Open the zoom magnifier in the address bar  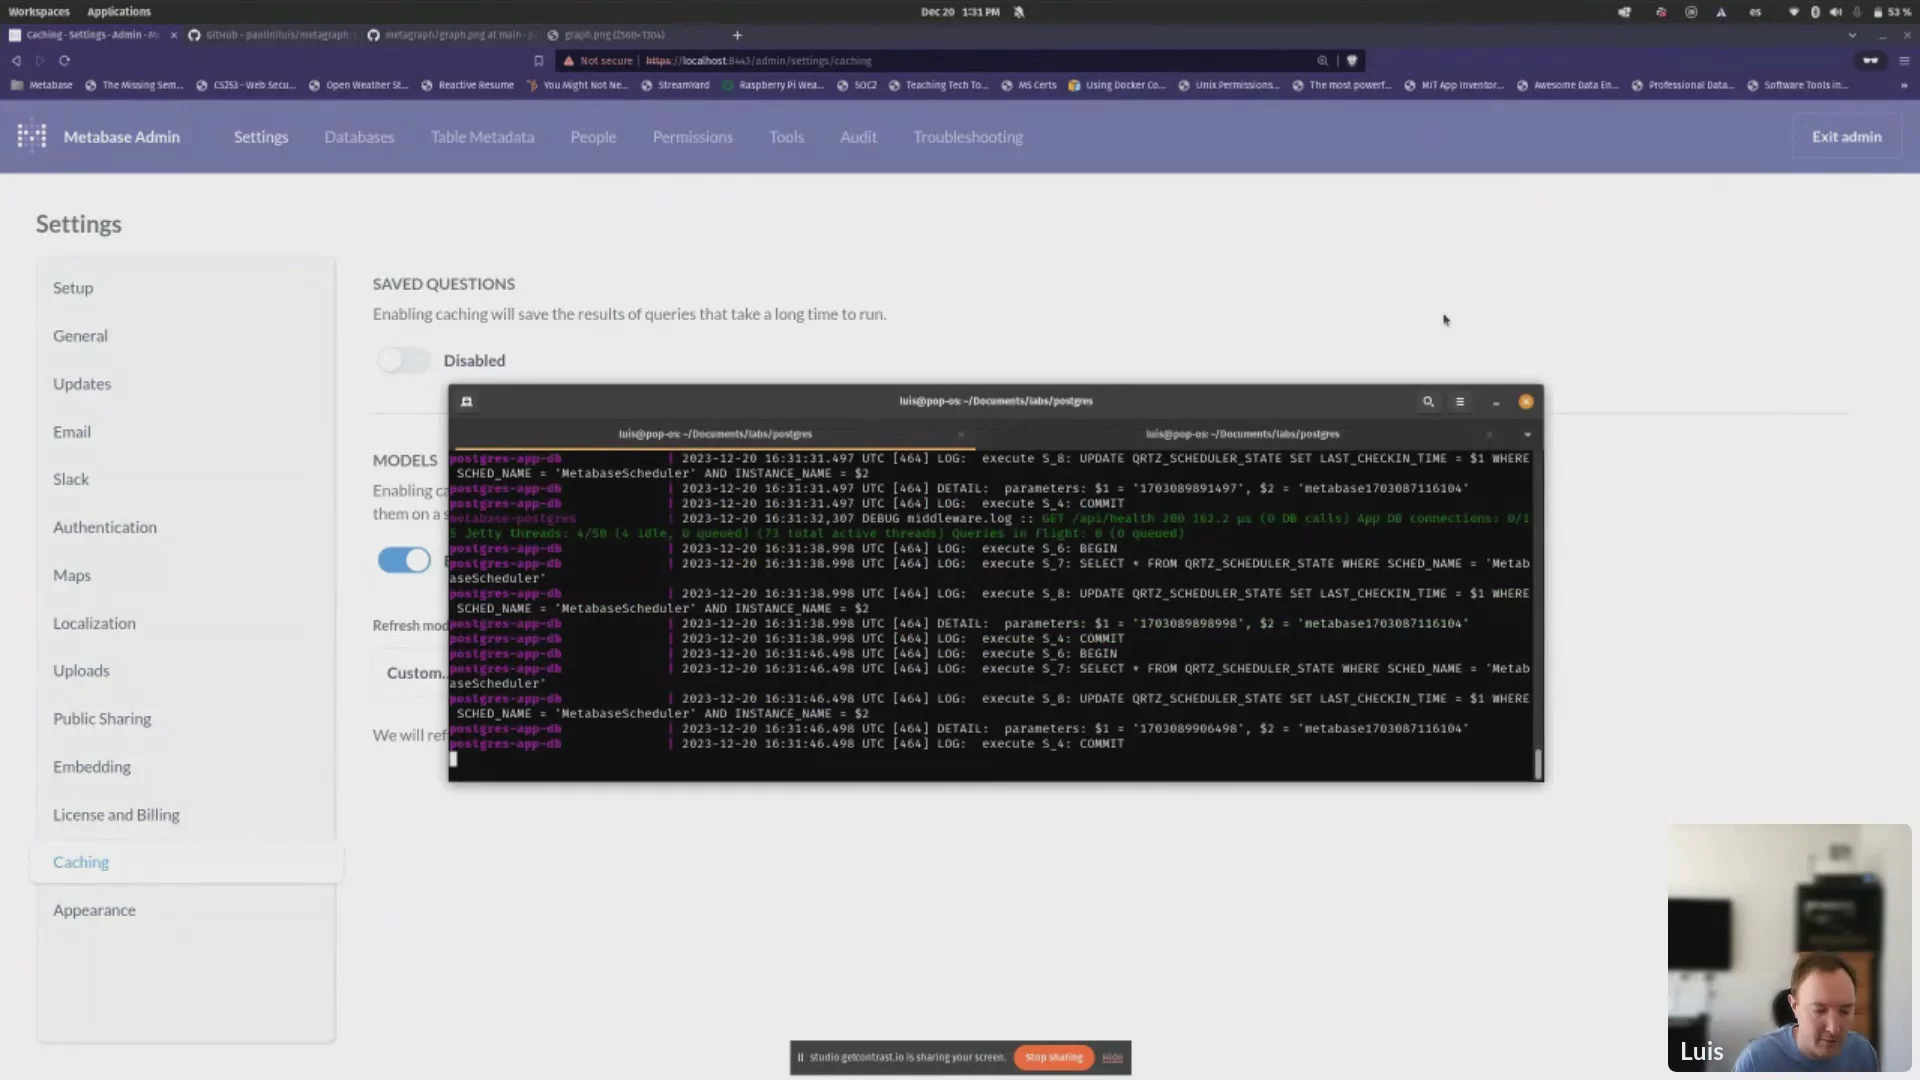1322,61
